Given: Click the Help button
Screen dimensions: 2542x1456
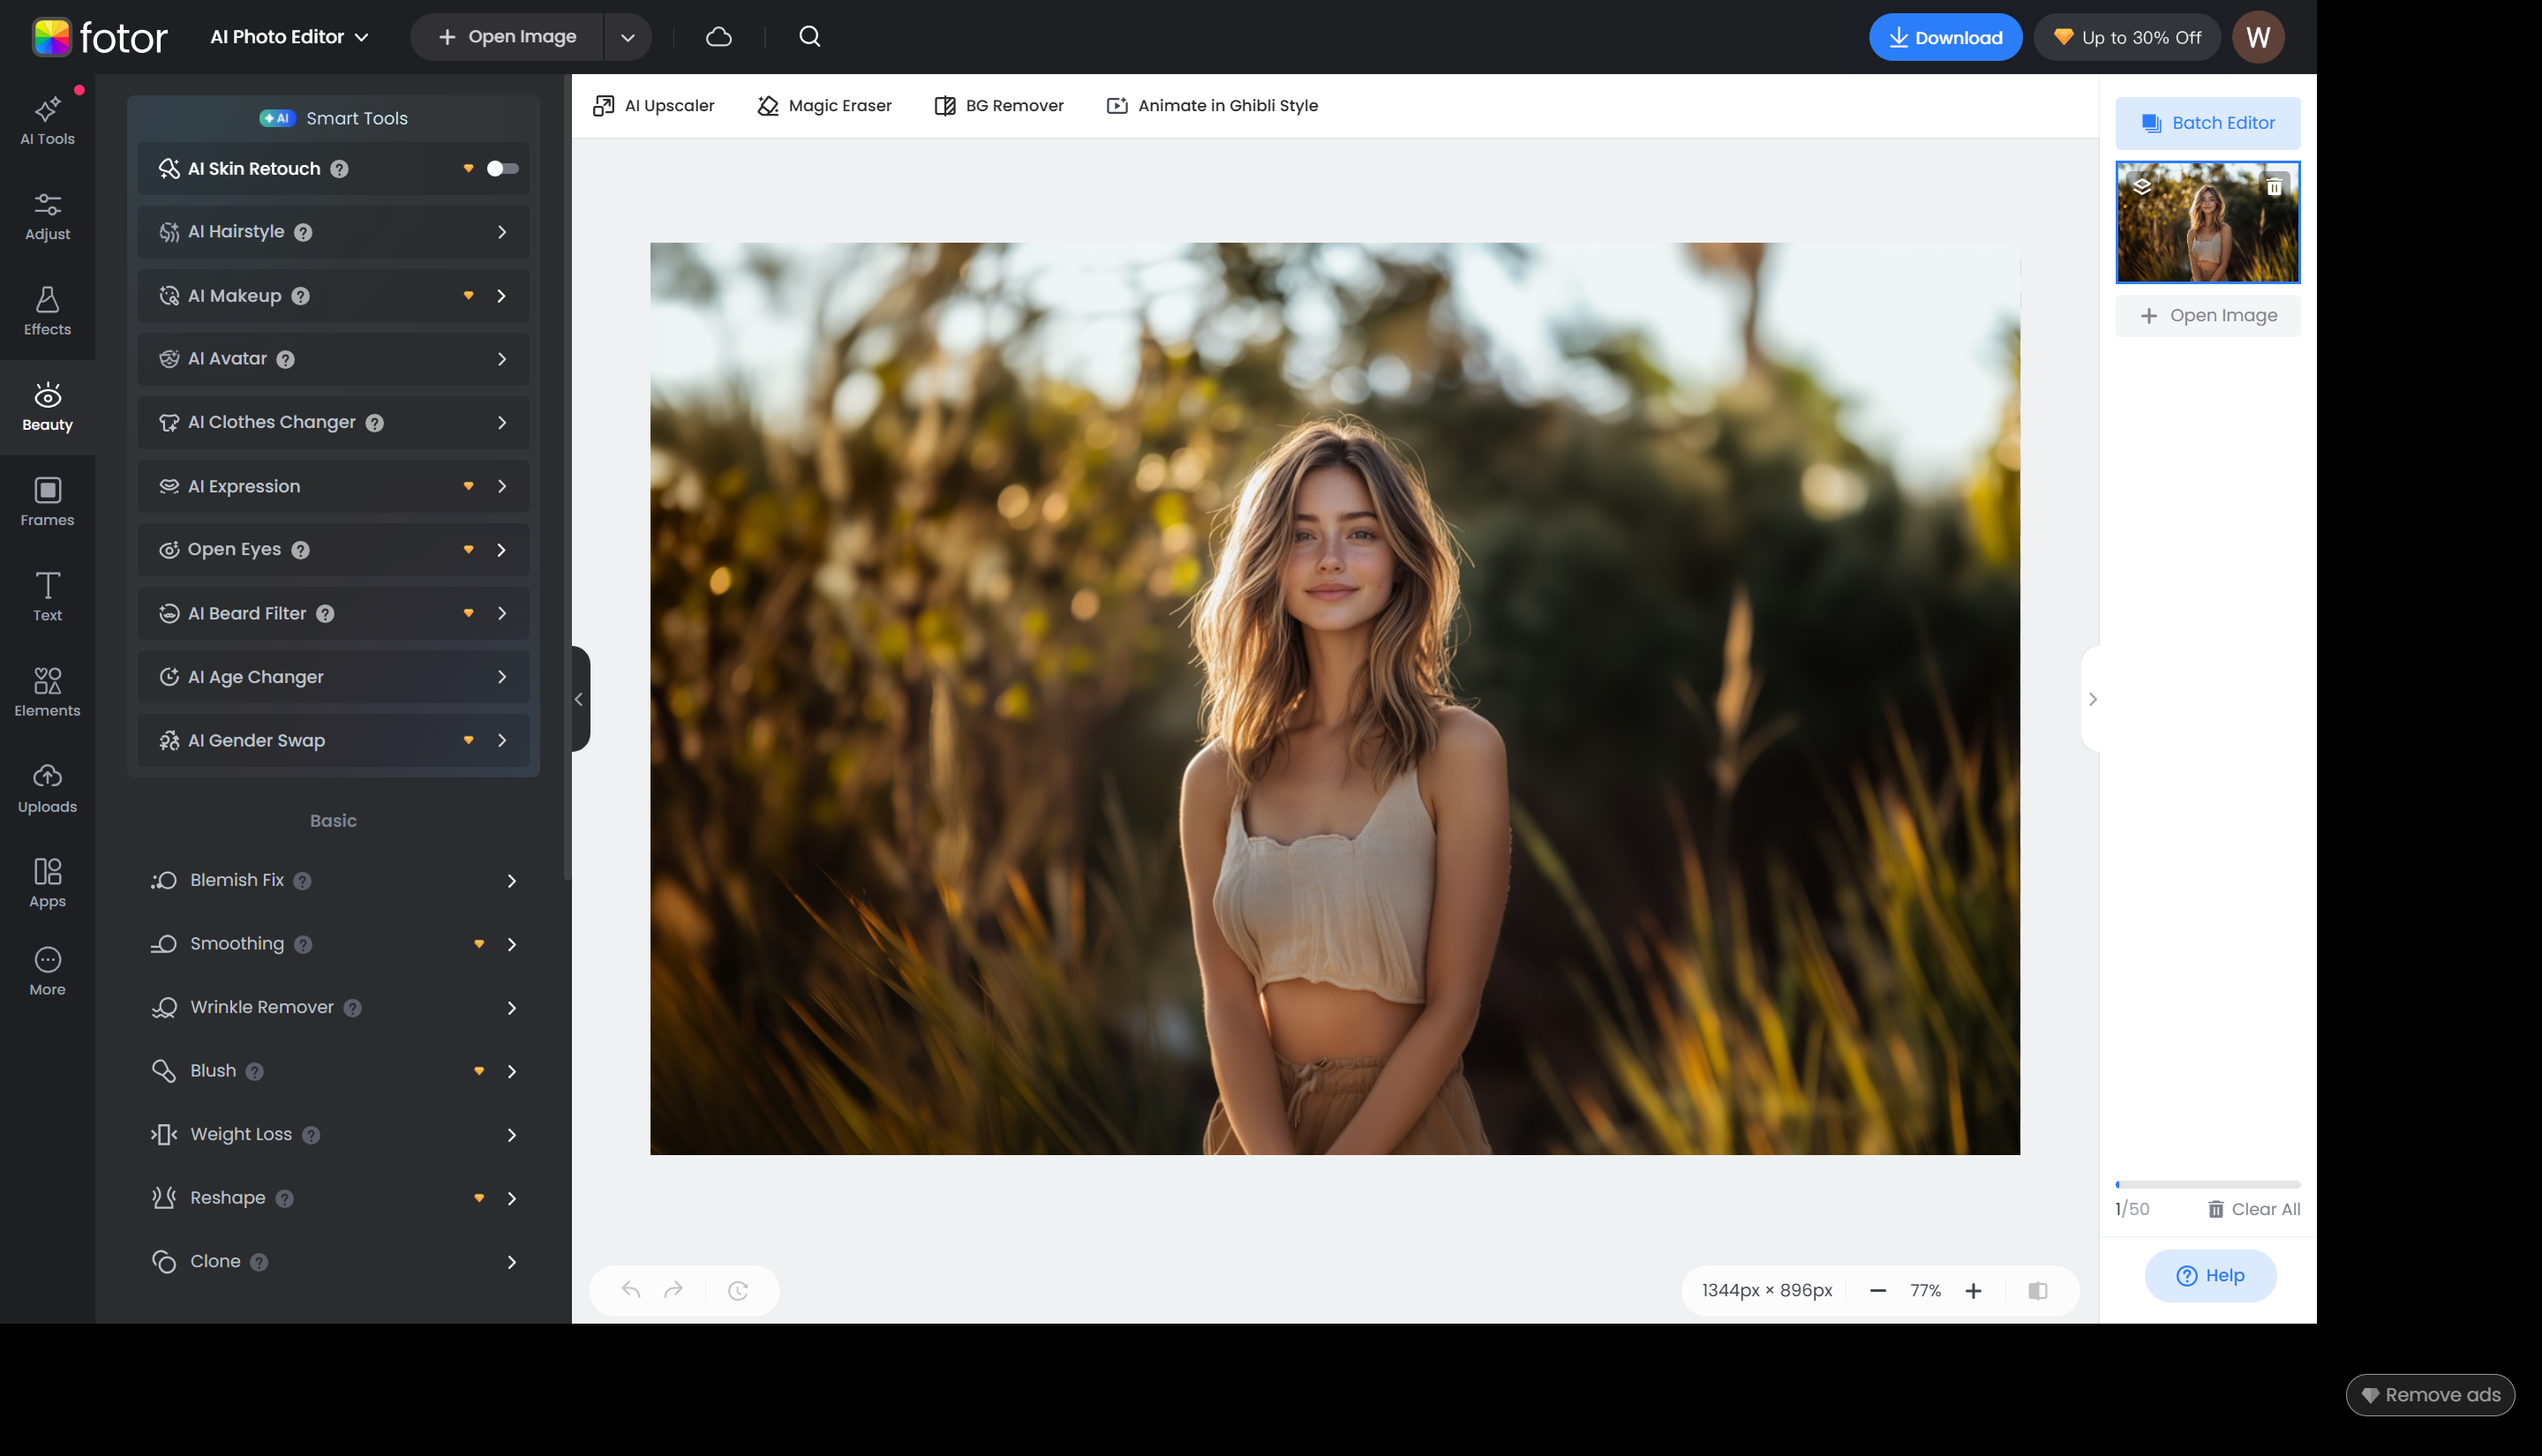Looking at the screenshot, I should pos(2210,1276).
